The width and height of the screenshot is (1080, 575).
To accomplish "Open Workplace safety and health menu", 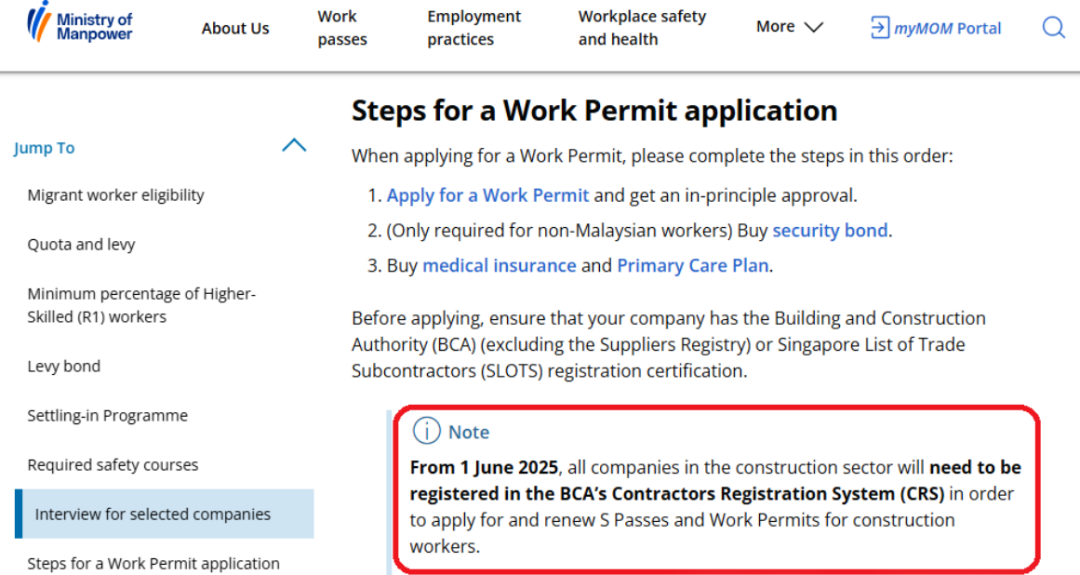I will coord(641,28).
